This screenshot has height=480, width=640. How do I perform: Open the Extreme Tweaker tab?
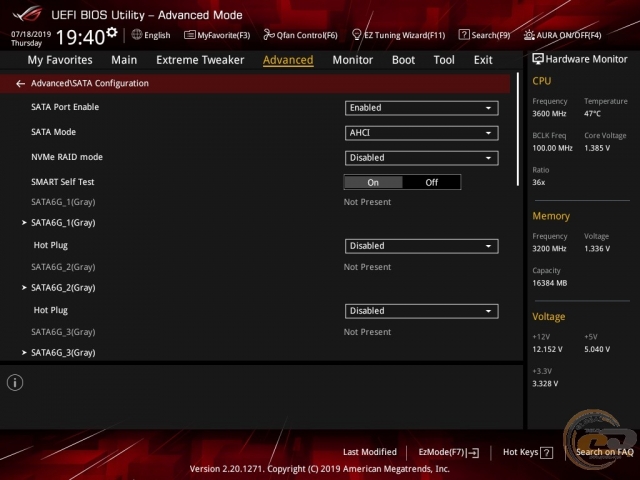coord(200,60)
